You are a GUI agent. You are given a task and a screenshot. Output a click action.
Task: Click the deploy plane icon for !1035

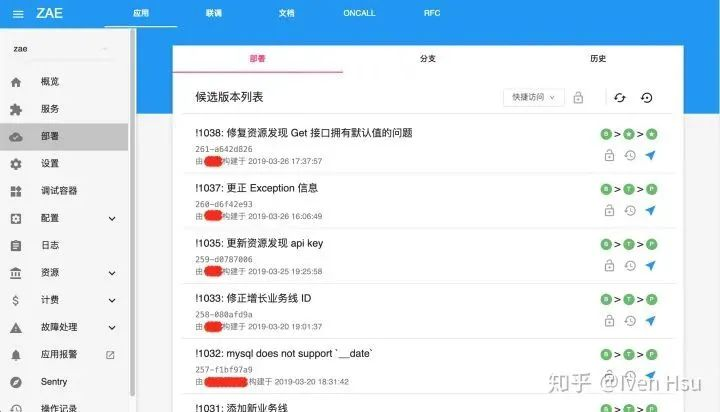pyautogui.click(x=650, y=265)
